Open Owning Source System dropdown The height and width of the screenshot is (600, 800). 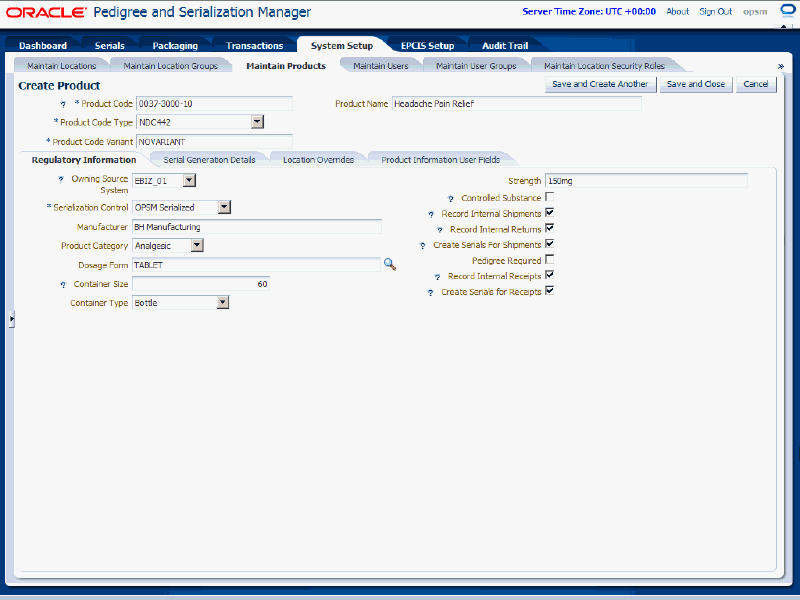coord(189,180)
